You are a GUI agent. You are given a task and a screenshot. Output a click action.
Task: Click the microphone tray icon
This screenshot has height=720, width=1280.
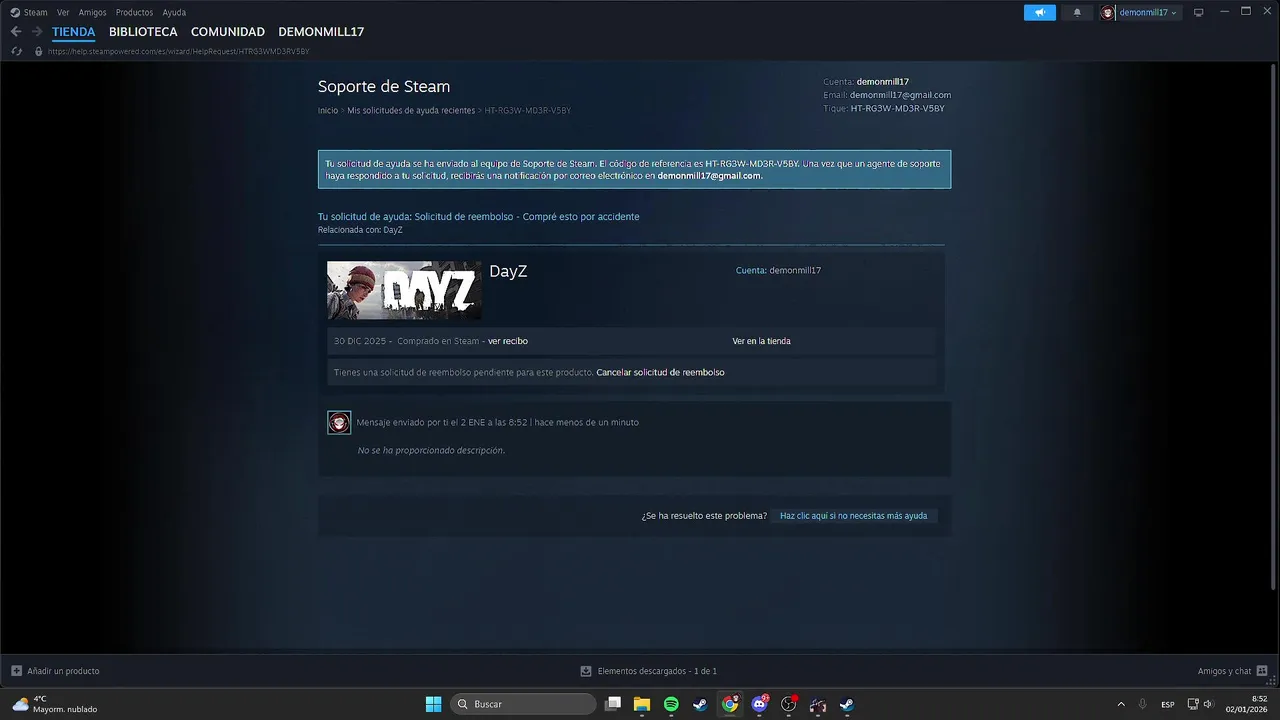tap(1142, 704)
